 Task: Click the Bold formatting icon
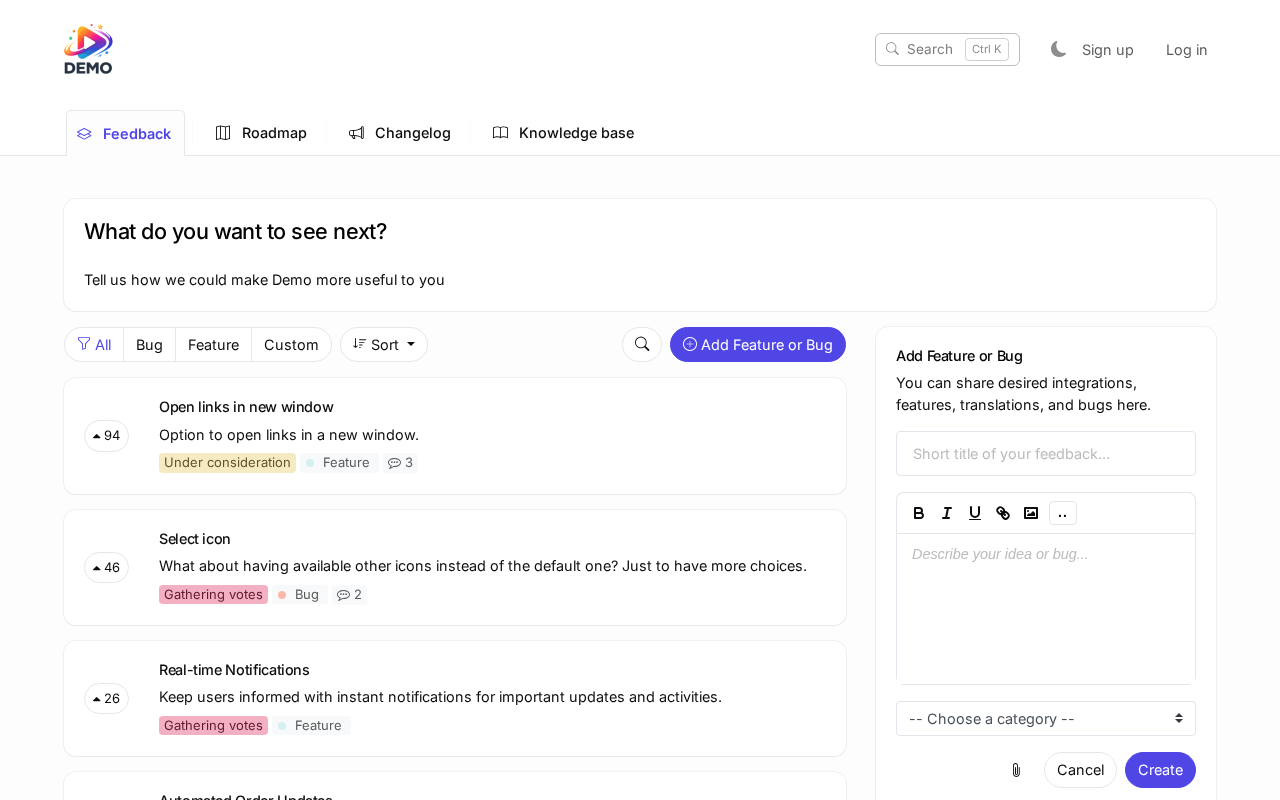(x=918, y=513)
